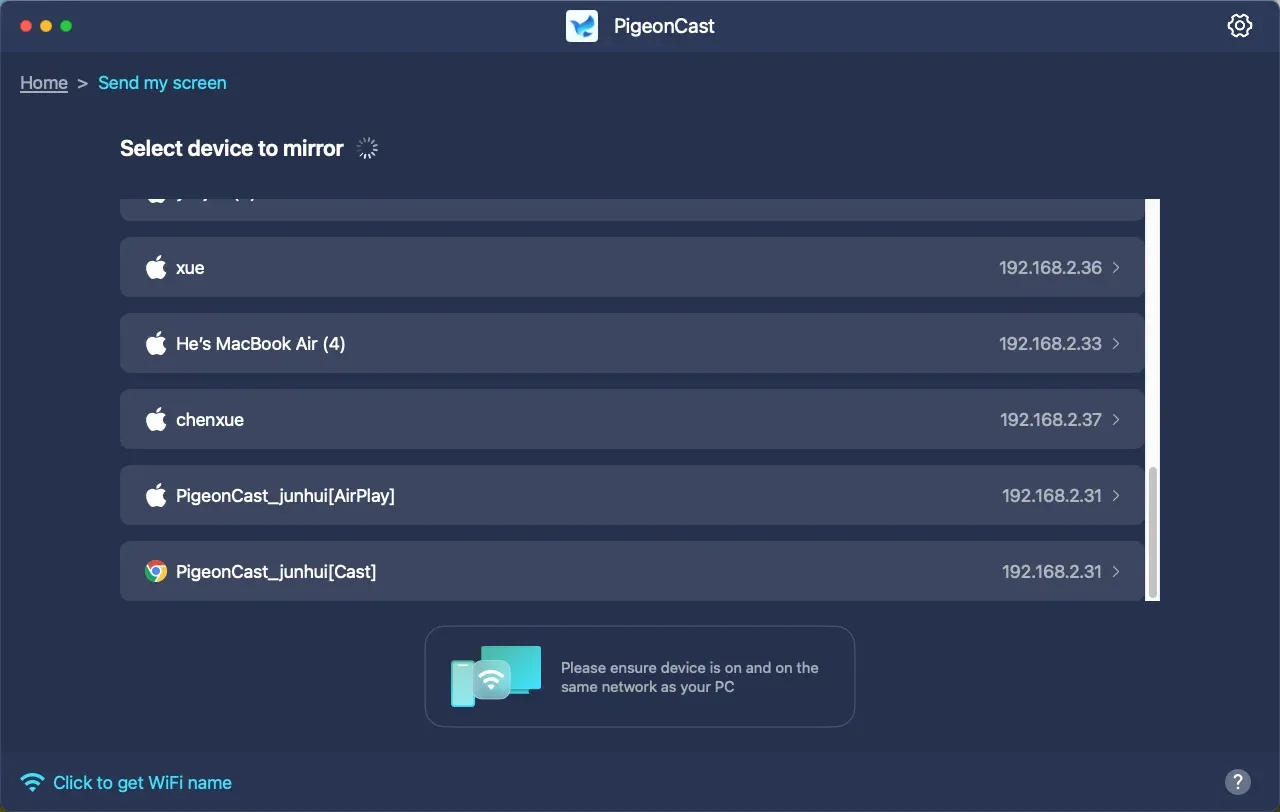Click the IP address 192.168.2.33
This screenshot has height=812, width=1280.
[x=1050, y=344]
